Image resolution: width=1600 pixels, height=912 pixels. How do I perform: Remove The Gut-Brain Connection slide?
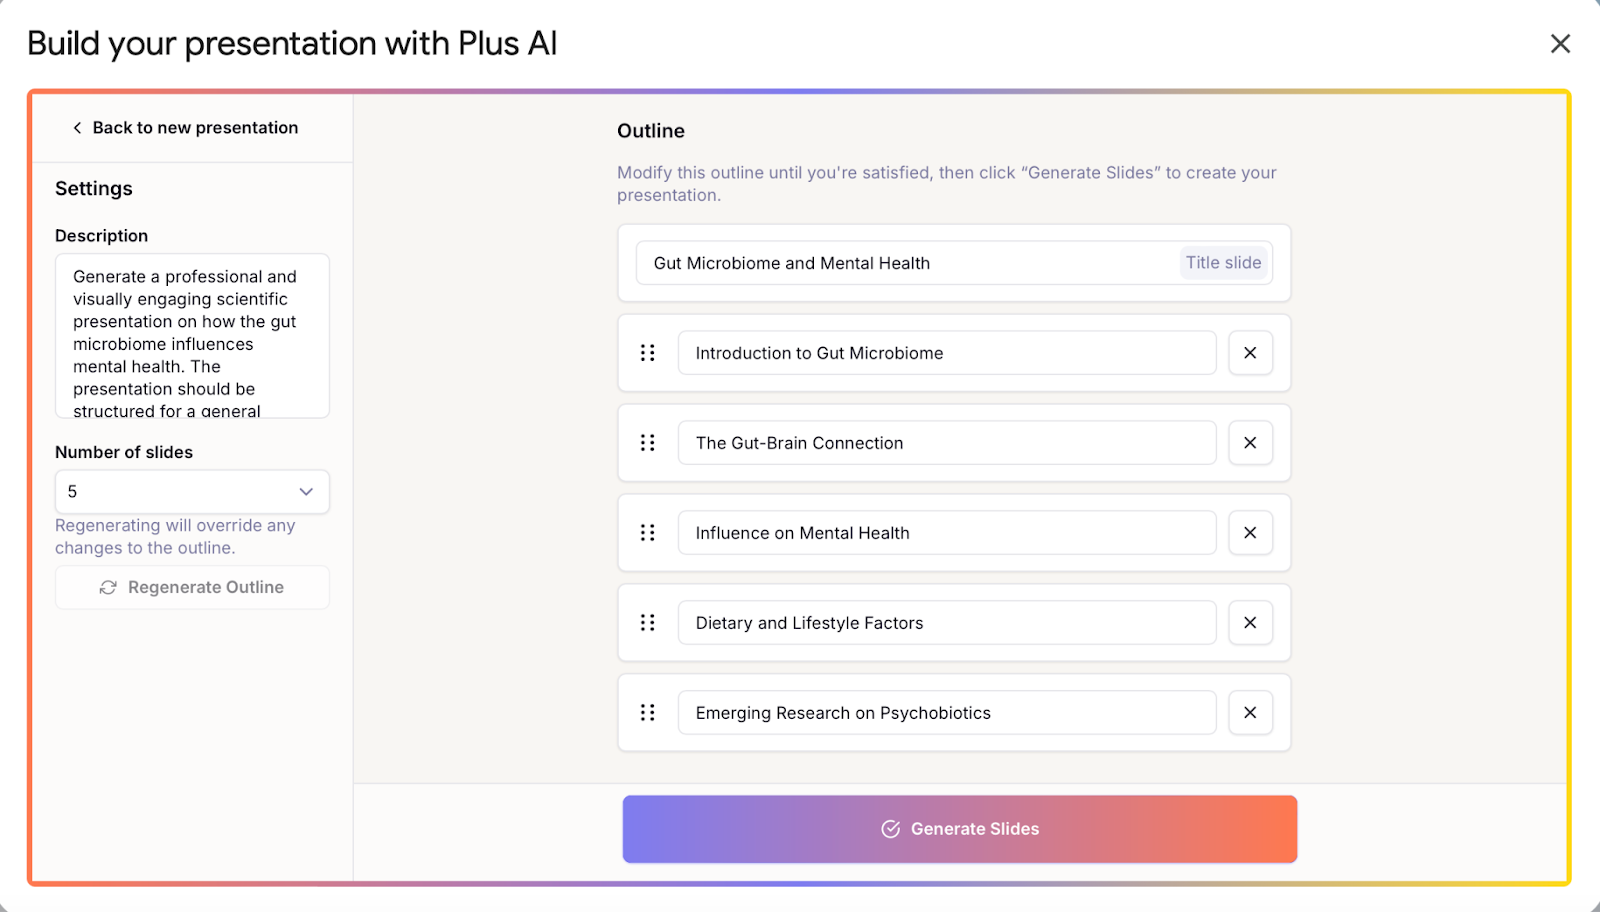[x=1250, y=443]
